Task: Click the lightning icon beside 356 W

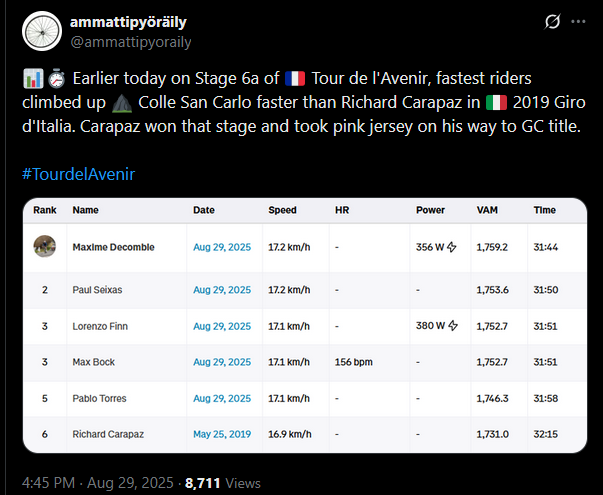Action: tap(451, 247)
